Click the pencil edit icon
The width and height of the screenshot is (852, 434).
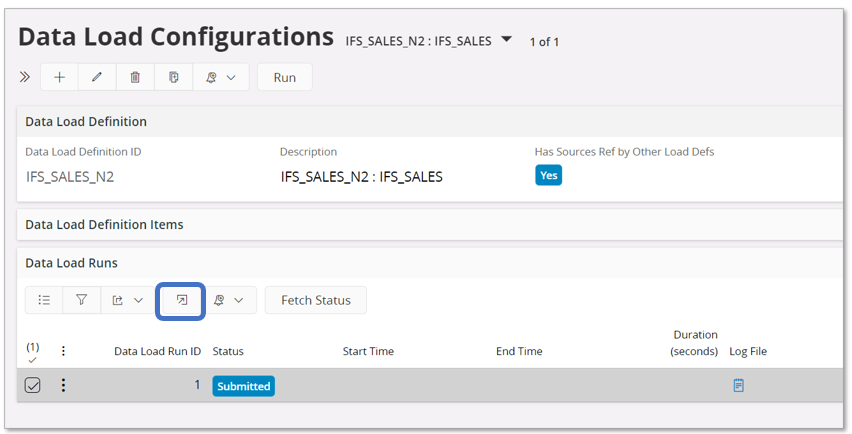97,78
